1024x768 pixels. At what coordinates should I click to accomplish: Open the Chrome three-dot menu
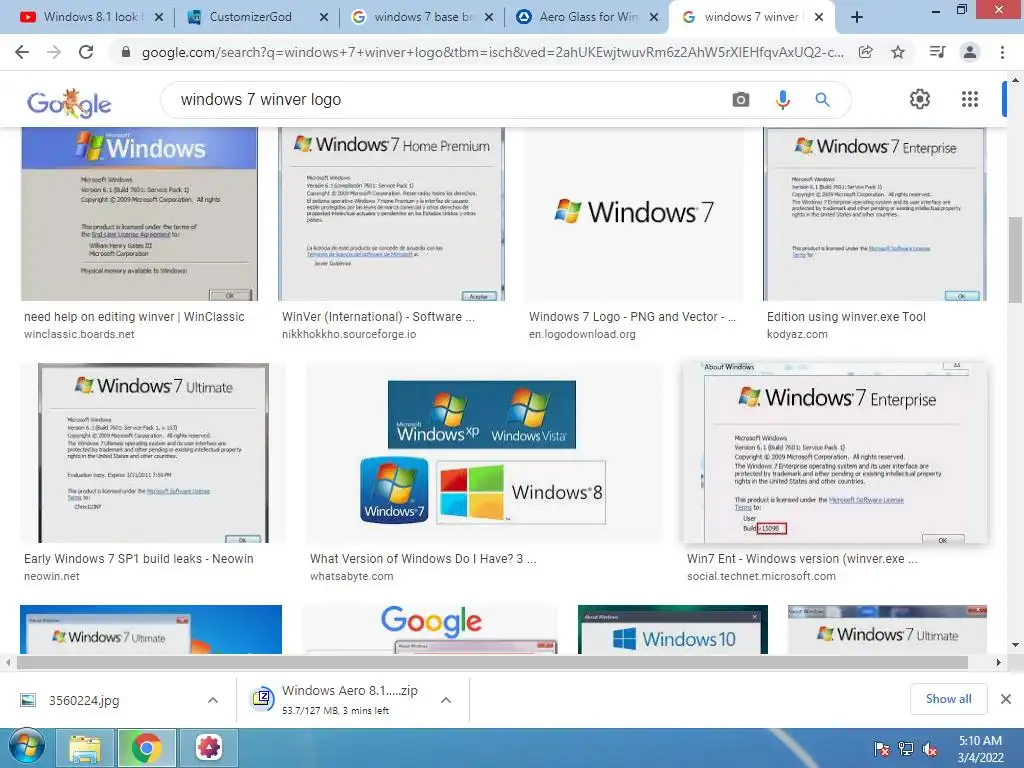[x=1002, y=52]
